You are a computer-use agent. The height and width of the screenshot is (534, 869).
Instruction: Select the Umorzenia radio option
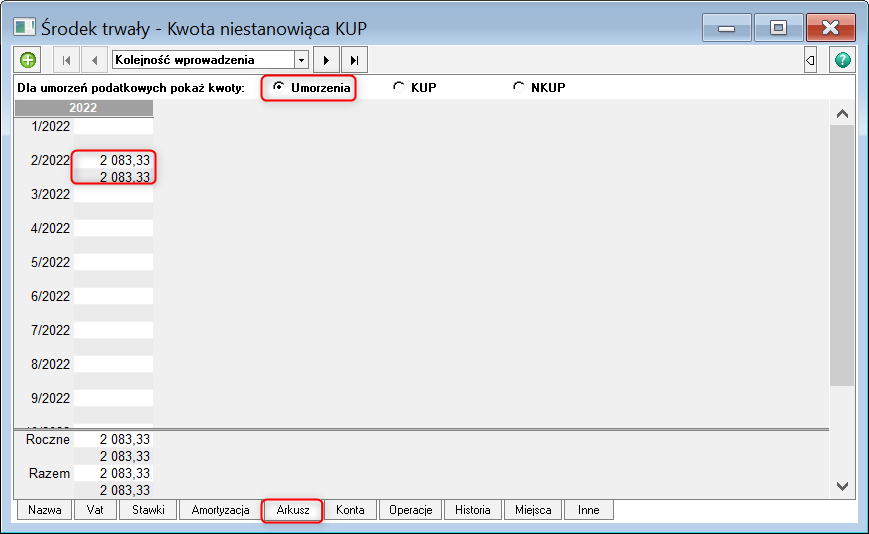(x=311, y=88)
